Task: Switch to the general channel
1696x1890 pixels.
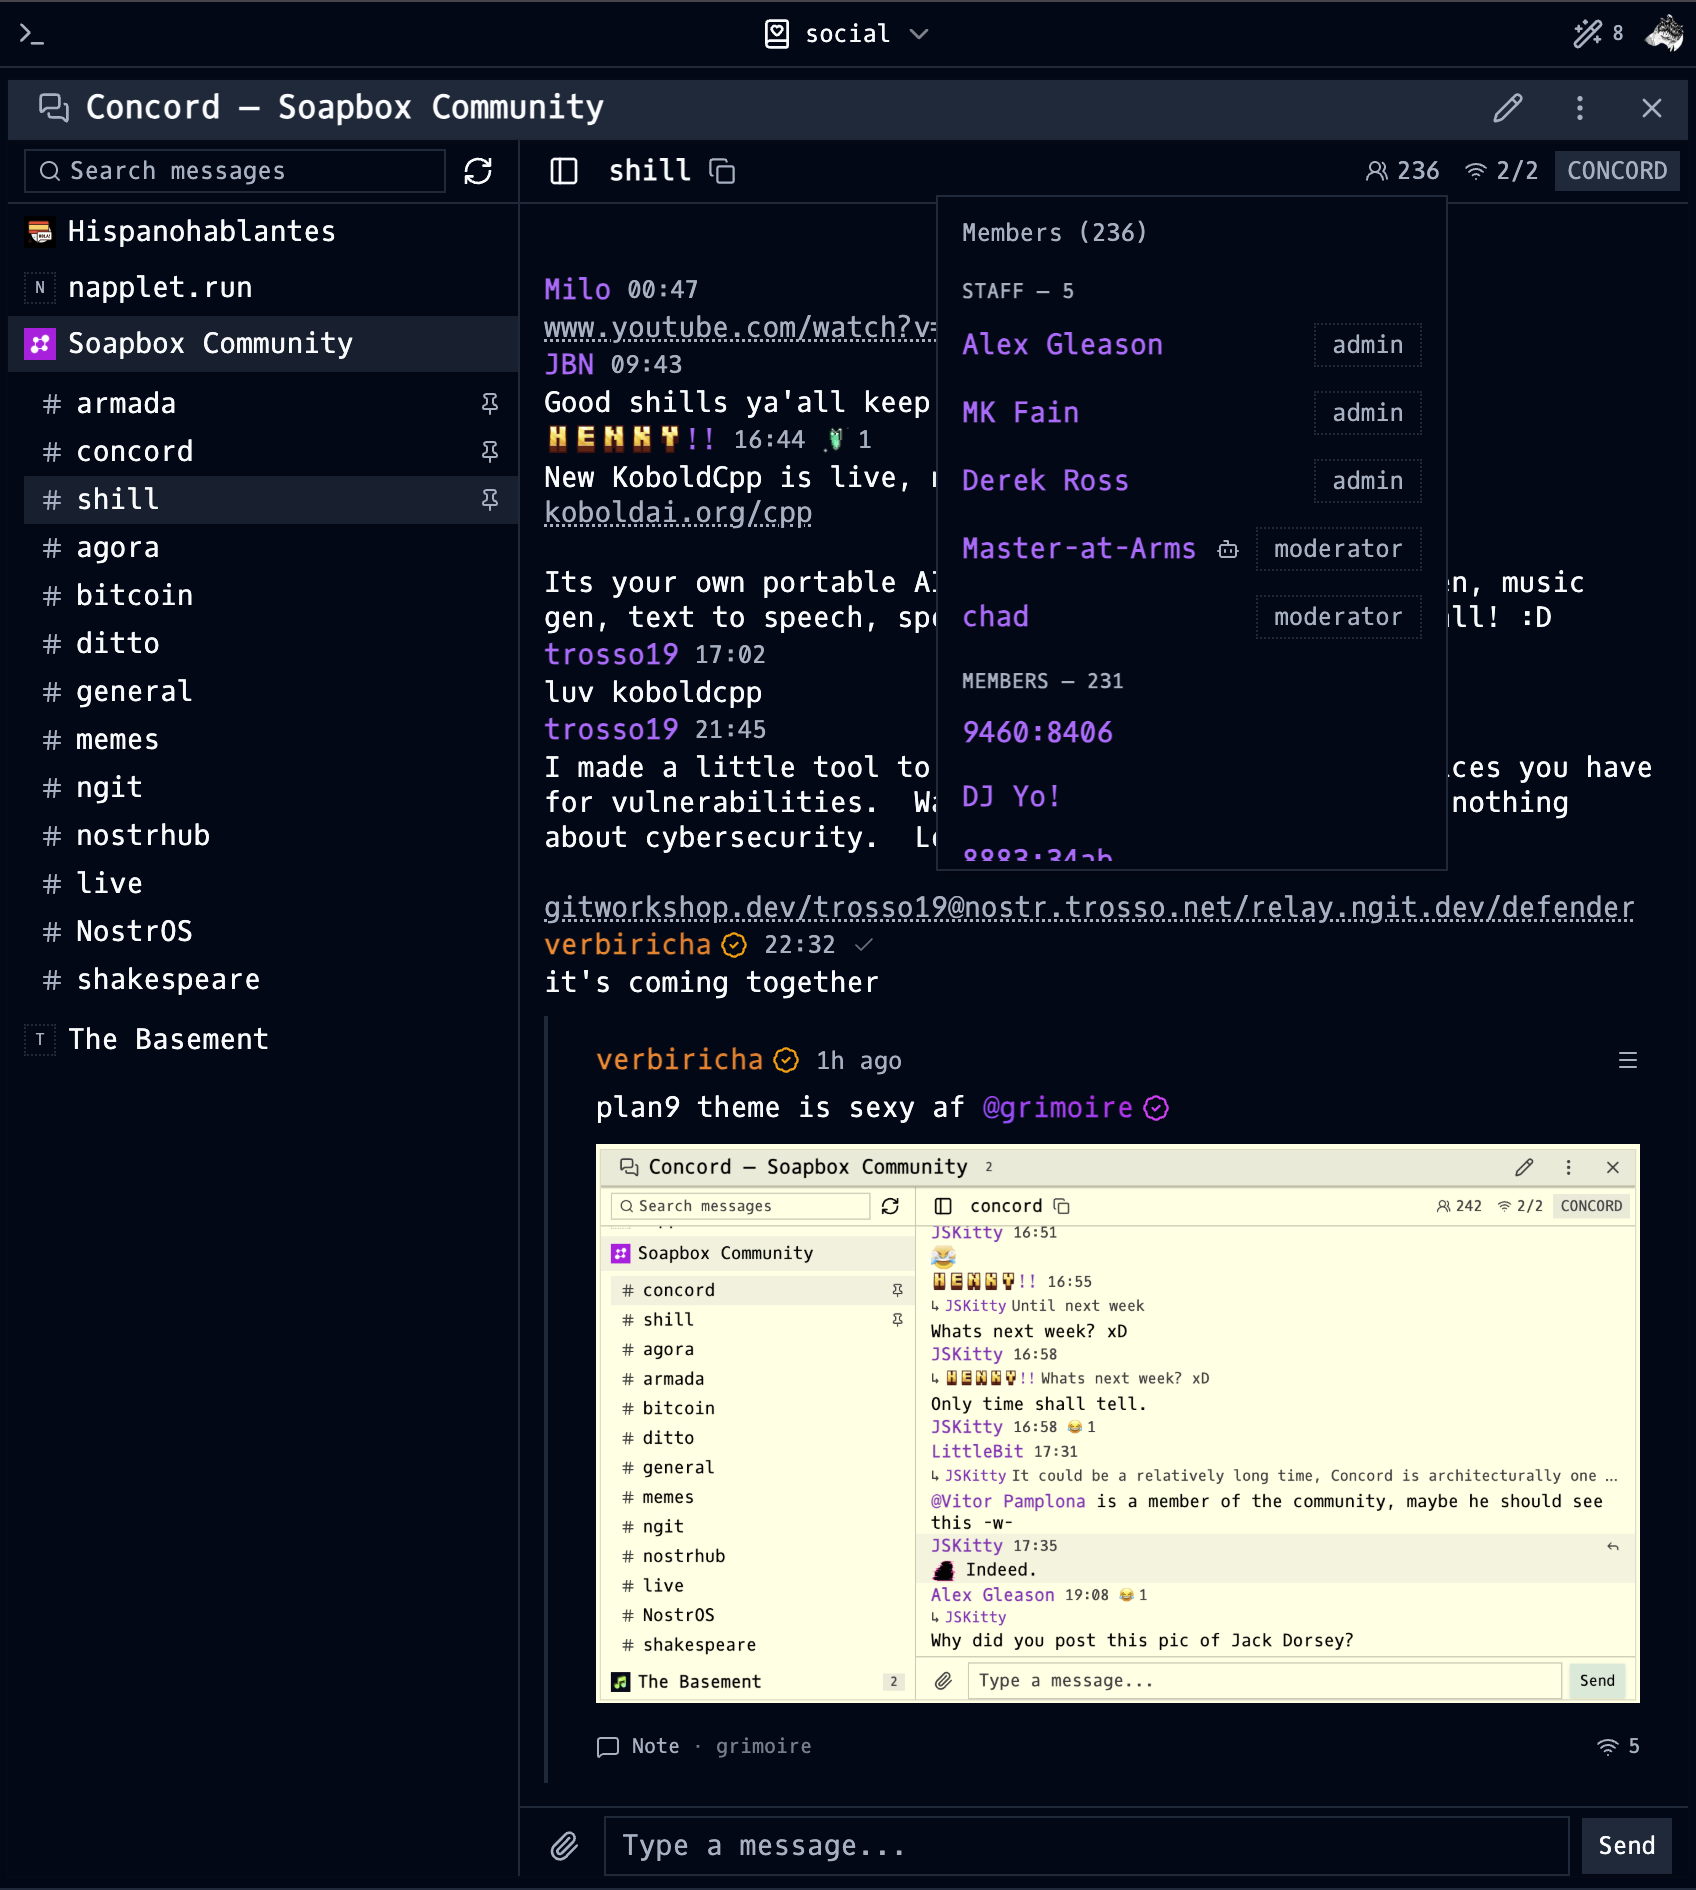Action: pos(270,692)
